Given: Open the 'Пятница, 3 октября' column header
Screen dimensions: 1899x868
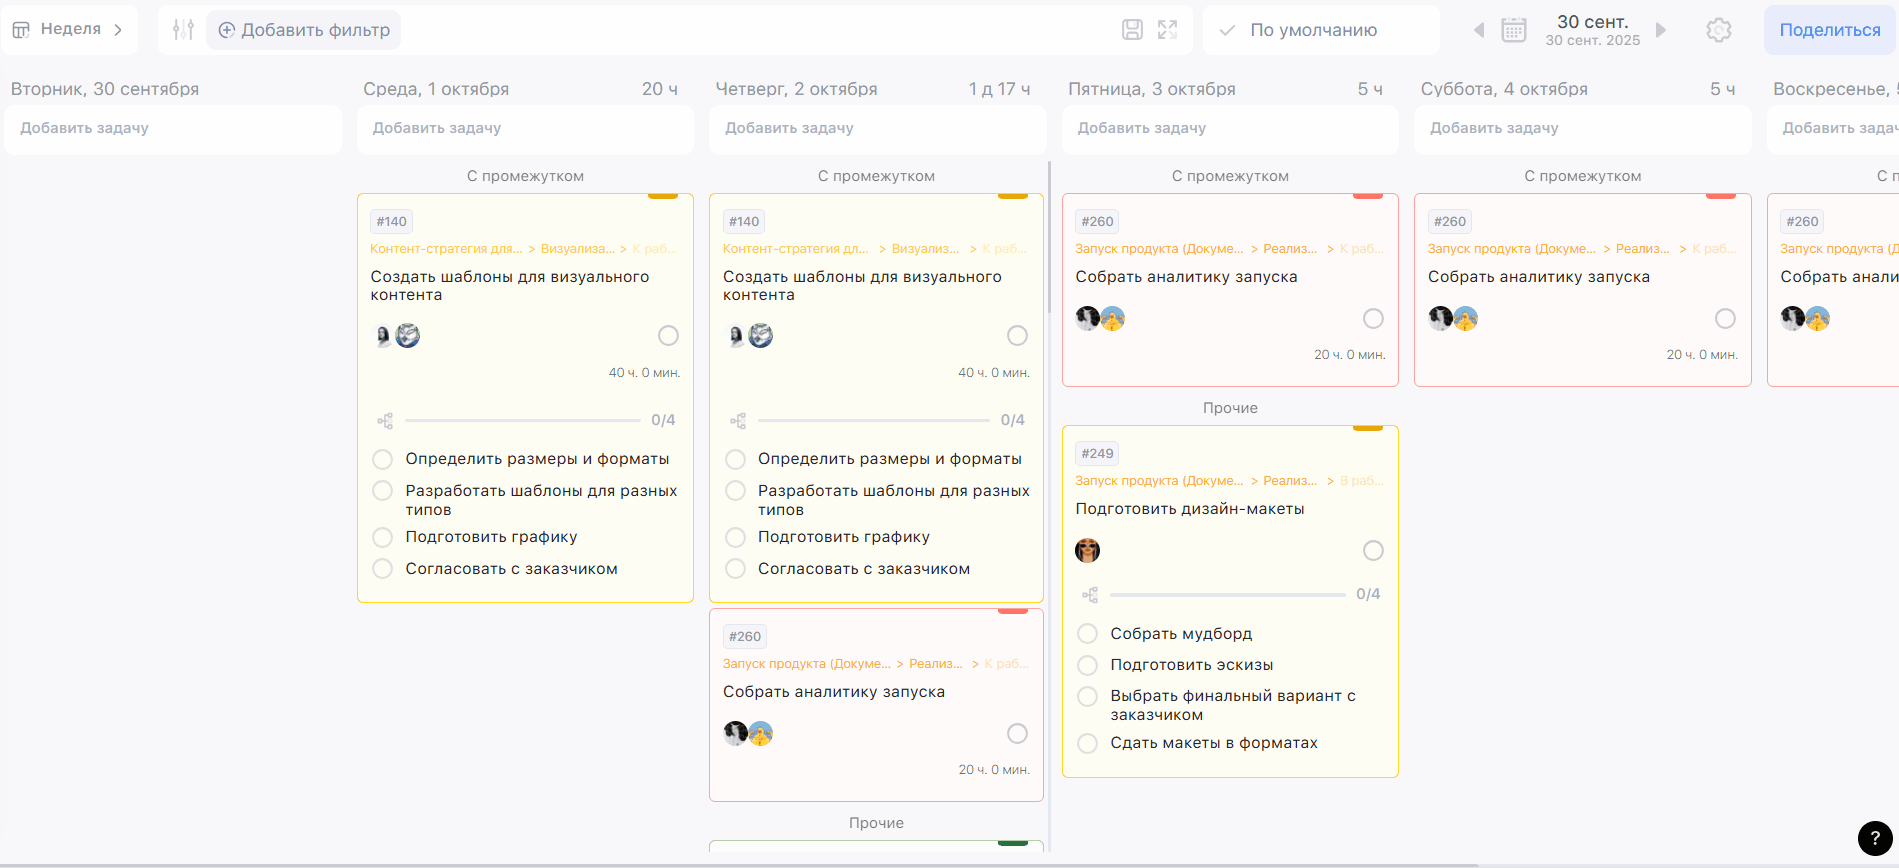Looking at the screenshot, I should pyautogui.click(x=1151, y=89).
